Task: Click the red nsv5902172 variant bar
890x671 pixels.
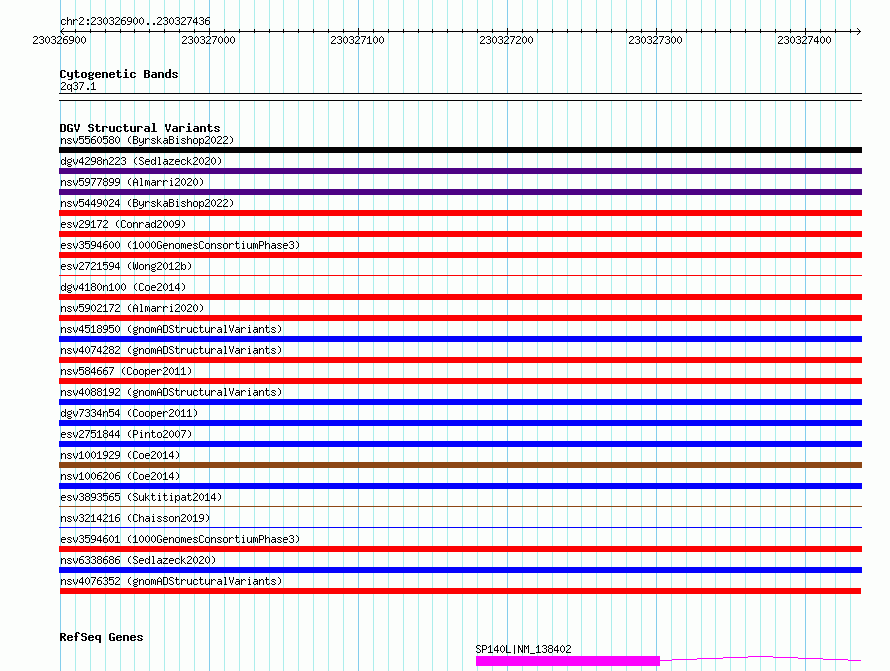Action: click(460, 318)
